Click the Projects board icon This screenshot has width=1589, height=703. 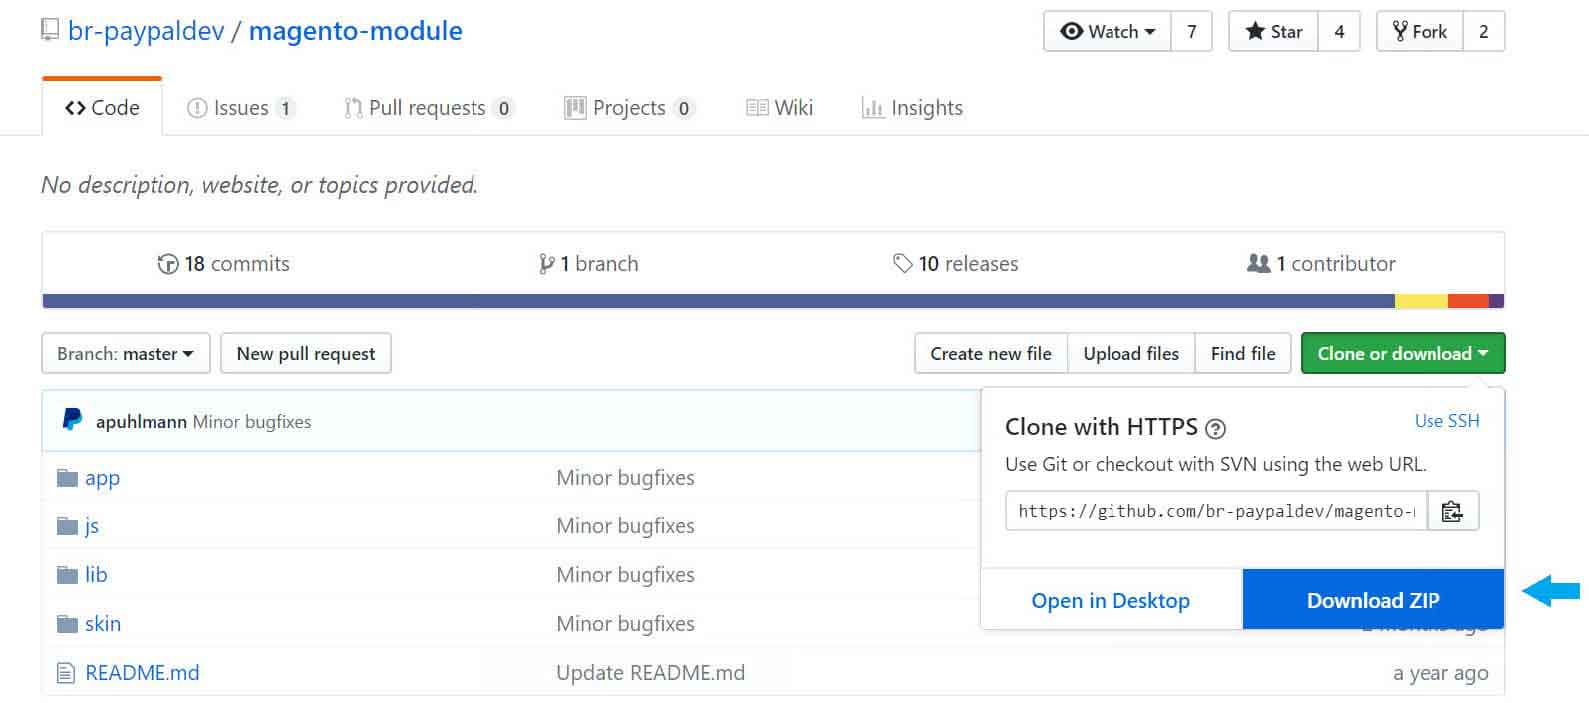point(575,108)
